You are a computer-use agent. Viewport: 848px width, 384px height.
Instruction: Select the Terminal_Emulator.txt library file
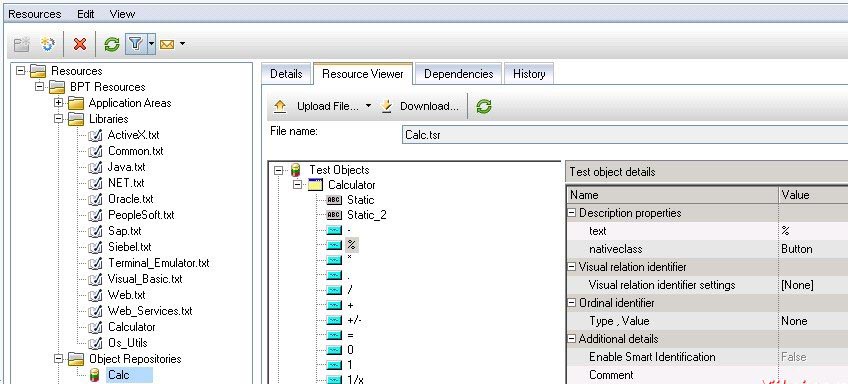point(158,263)
